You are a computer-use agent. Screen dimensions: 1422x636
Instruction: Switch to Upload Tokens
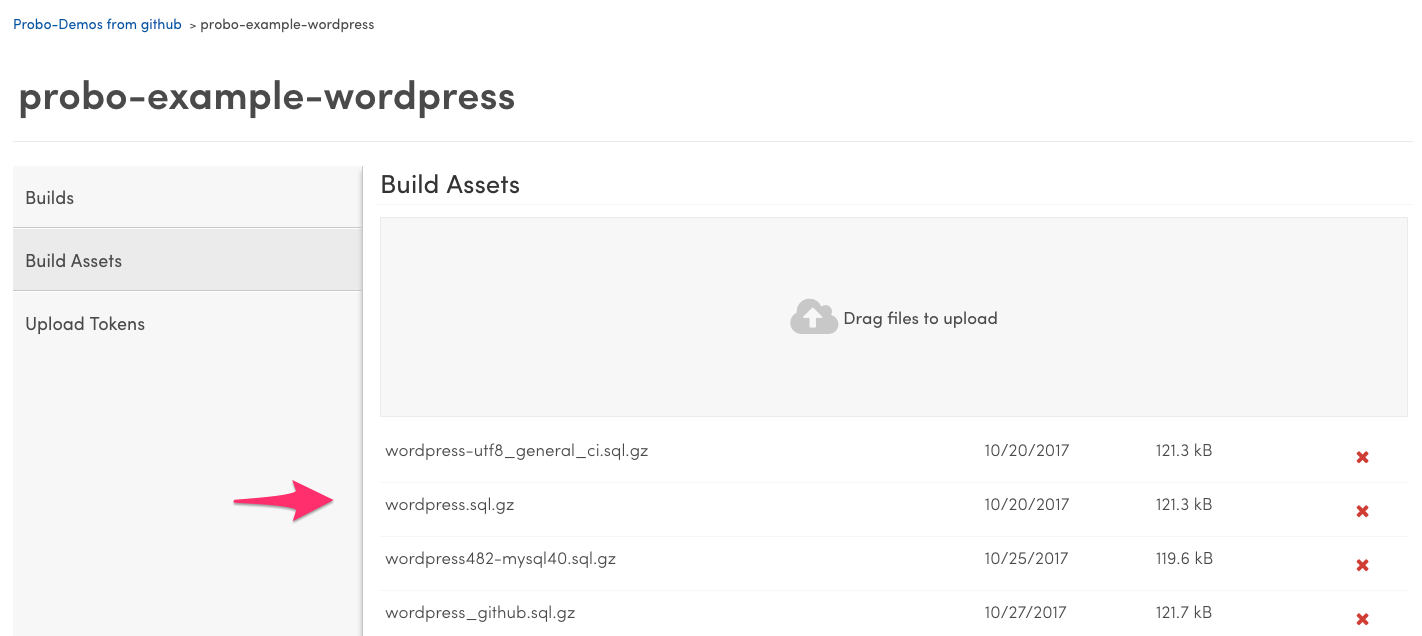[x=85, y=323]
